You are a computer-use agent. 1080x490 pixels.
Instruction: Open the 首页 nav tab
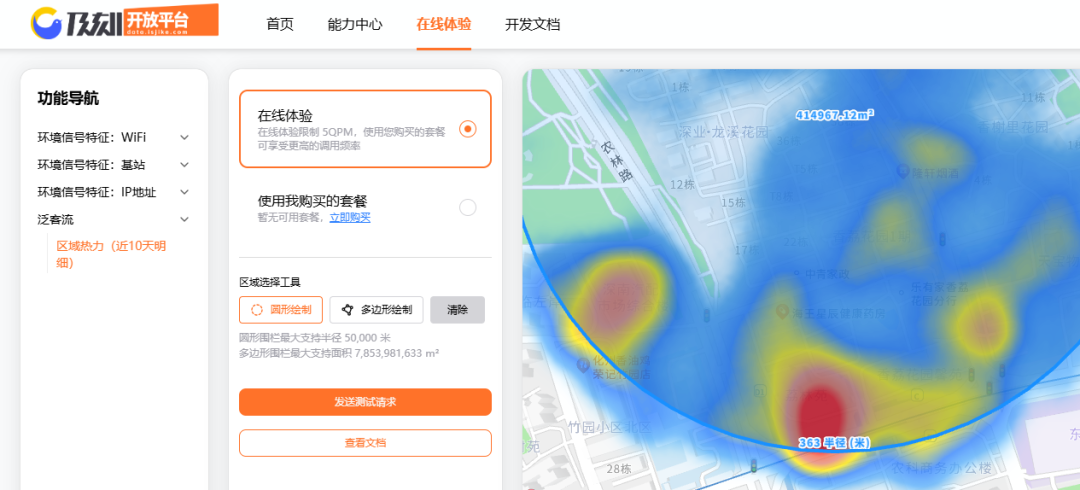[280, 24]
